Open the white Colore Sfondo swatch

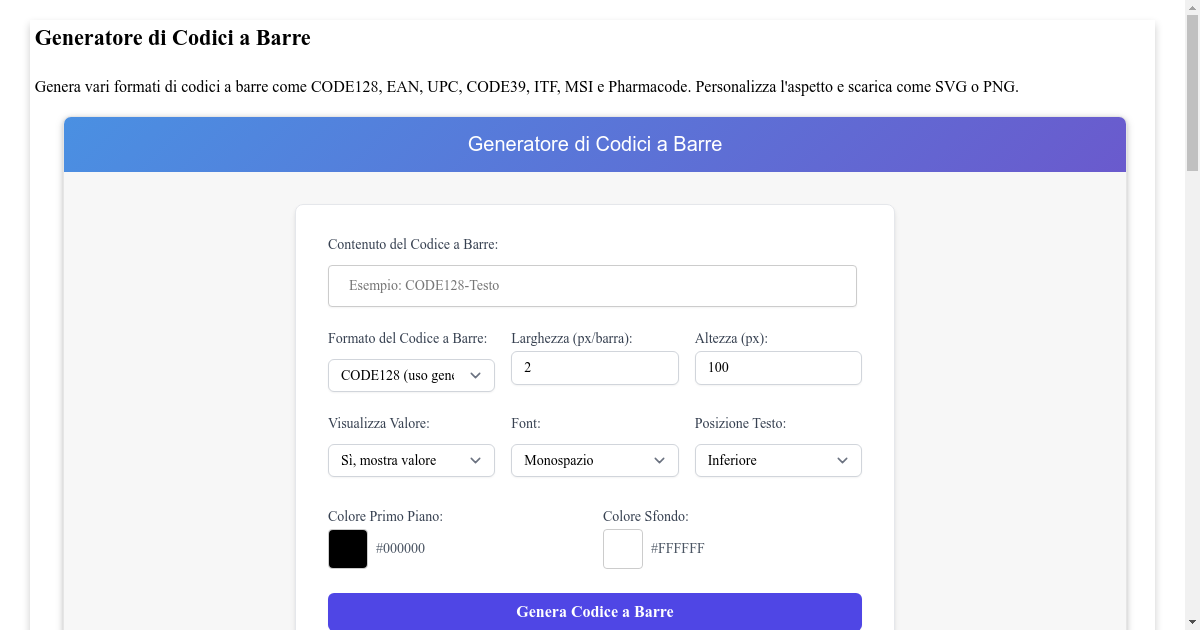pos(622,548)
